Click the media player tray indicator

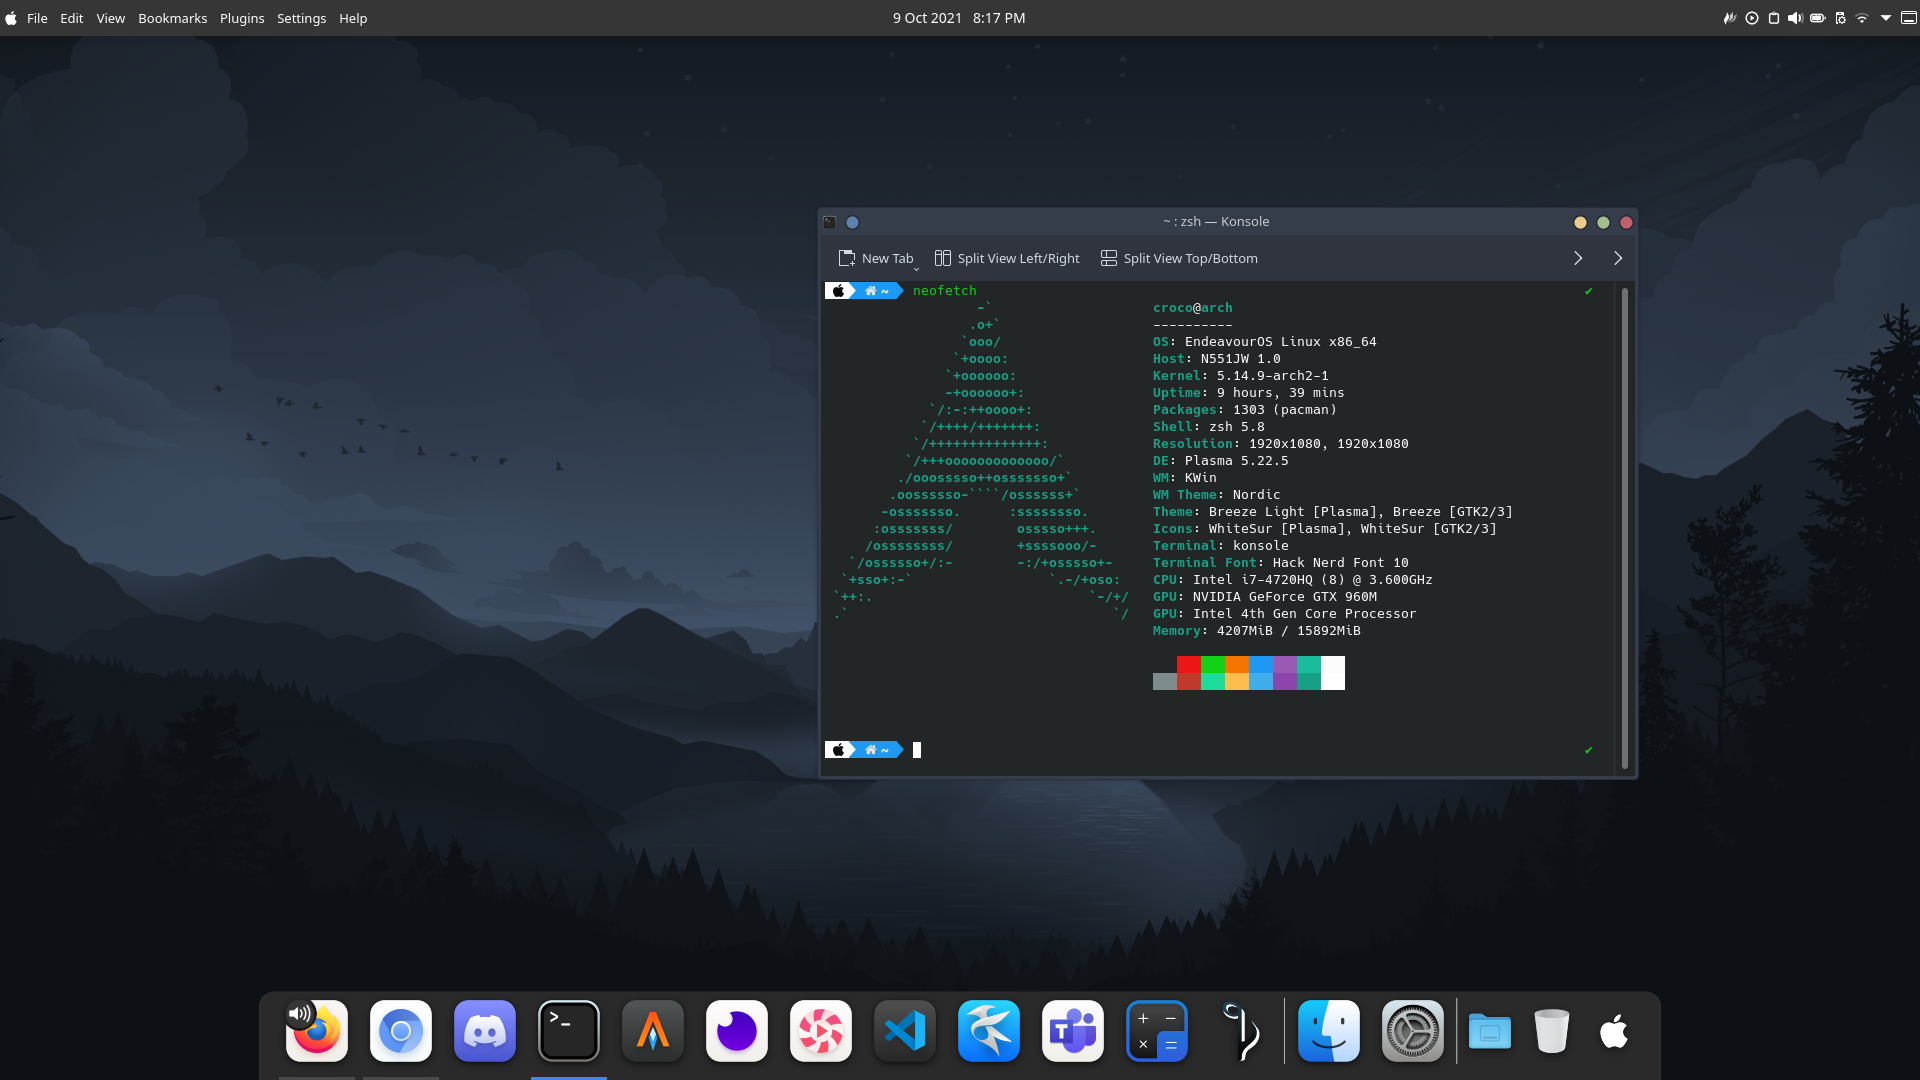1752,18
